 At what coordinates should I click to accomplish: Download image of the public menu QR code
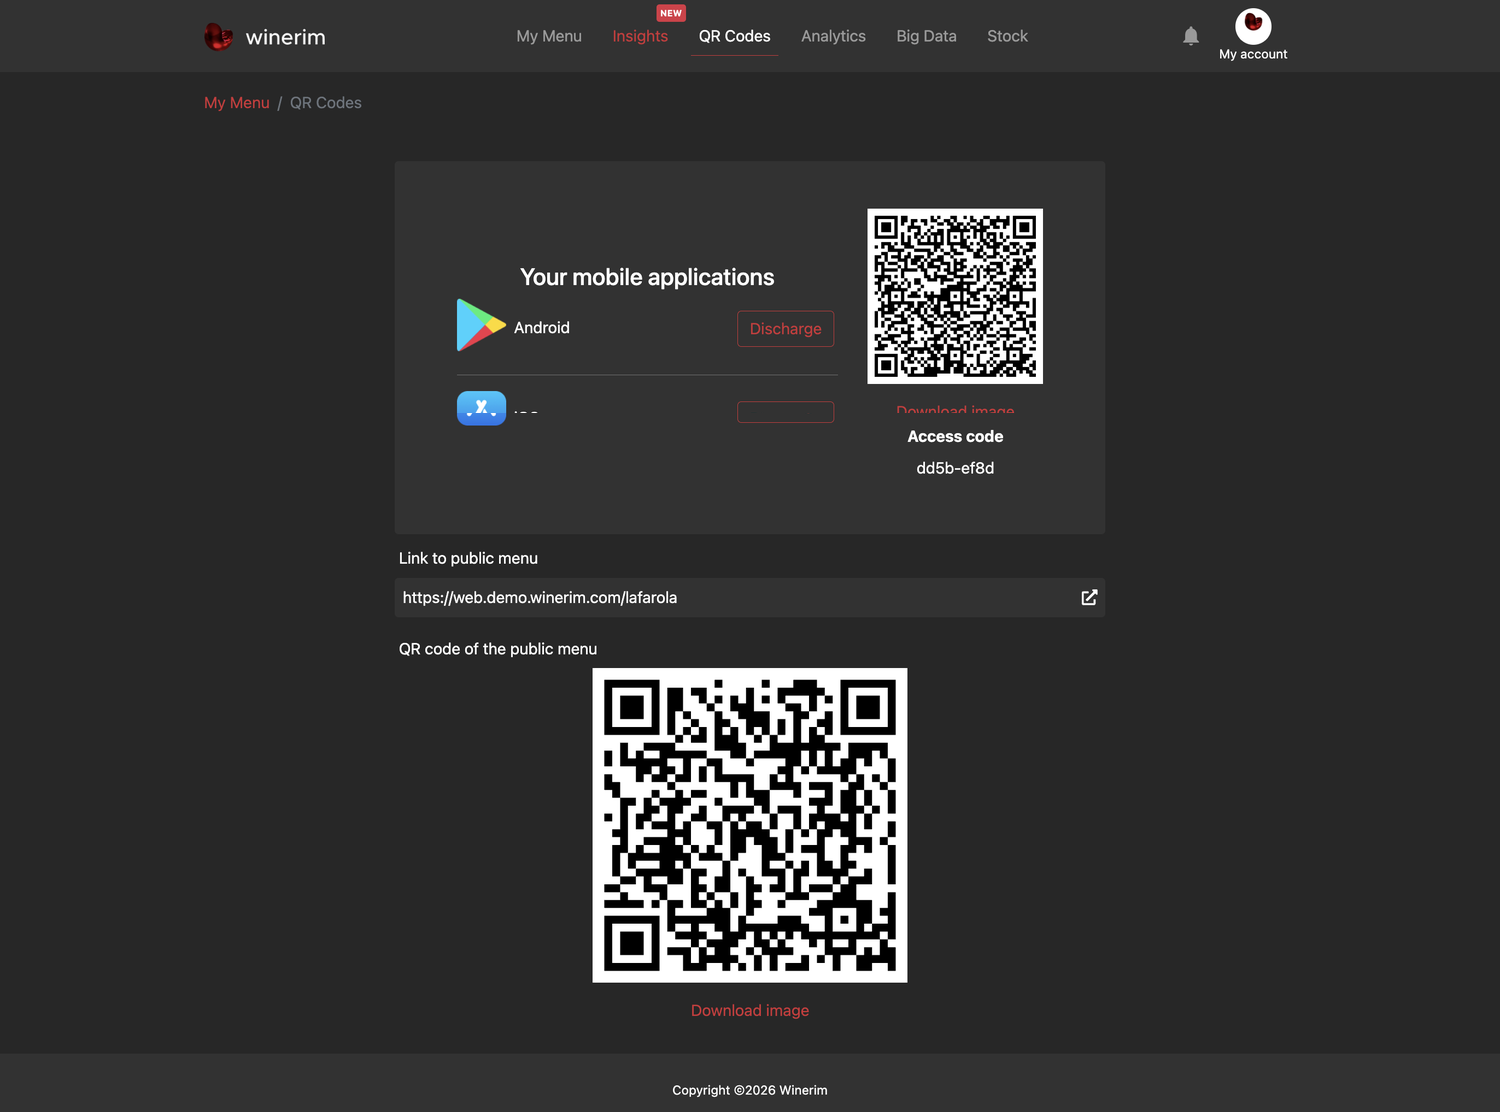click(750, 1010)
